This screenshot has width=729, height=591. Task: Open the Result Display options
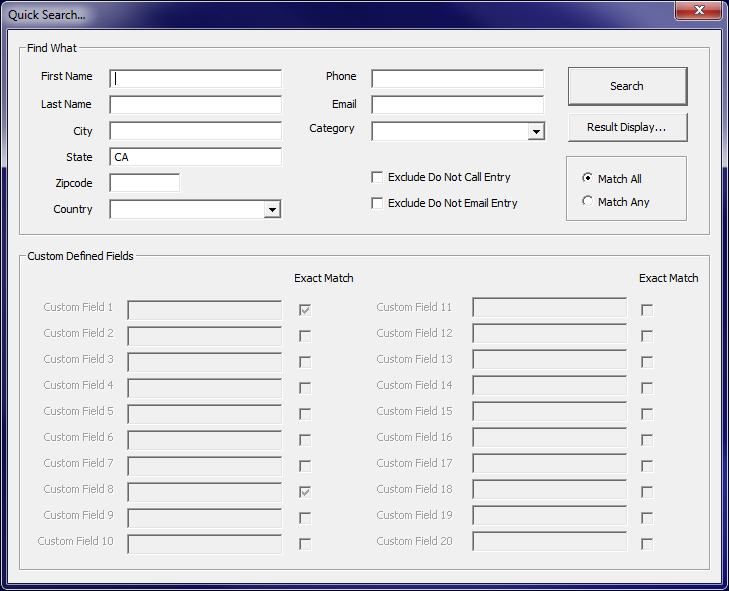(x=627, y=128)
